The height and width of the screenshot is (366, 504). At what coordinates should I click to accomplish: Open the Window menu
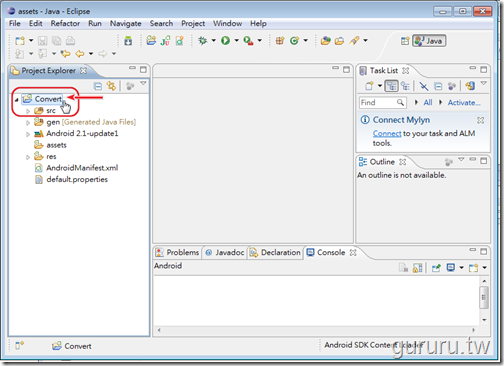tap(228, 23)
